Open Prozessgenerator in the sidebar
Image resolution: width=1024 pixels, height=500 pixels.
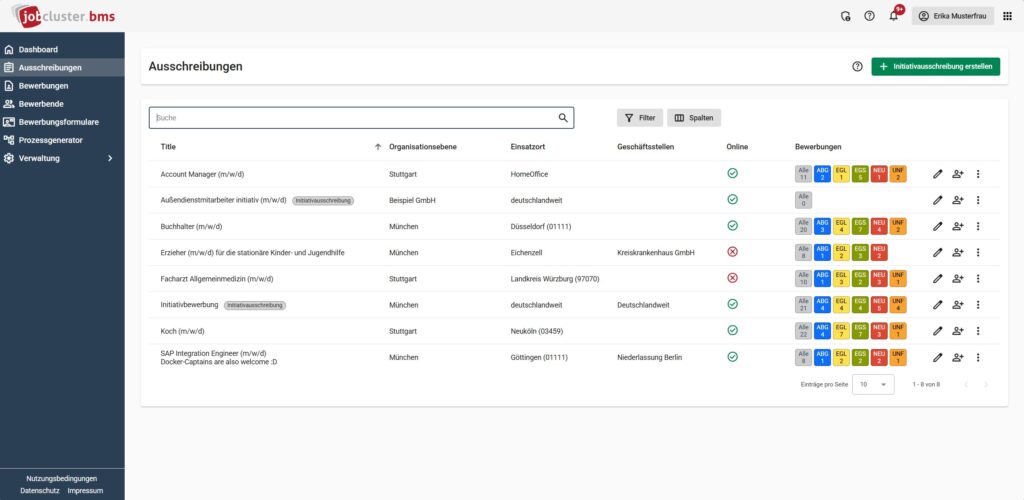pos(50,140)
